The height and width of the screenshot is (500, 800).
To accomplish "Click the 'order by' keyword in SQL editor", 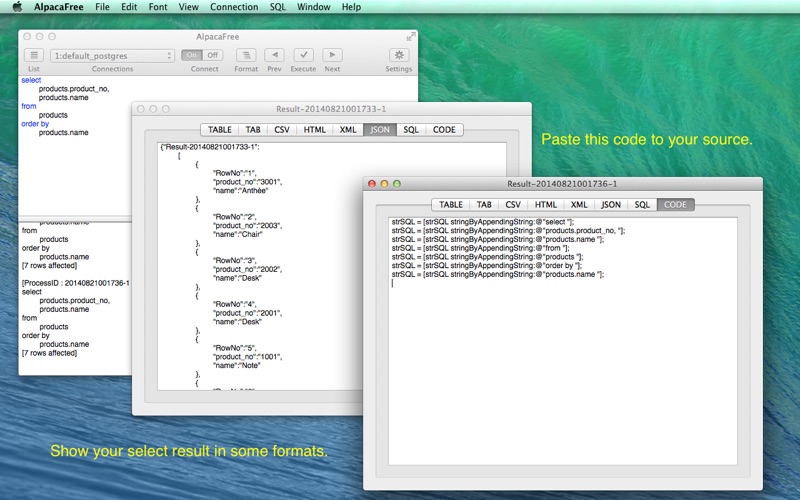I will click(x=35, y=123).
